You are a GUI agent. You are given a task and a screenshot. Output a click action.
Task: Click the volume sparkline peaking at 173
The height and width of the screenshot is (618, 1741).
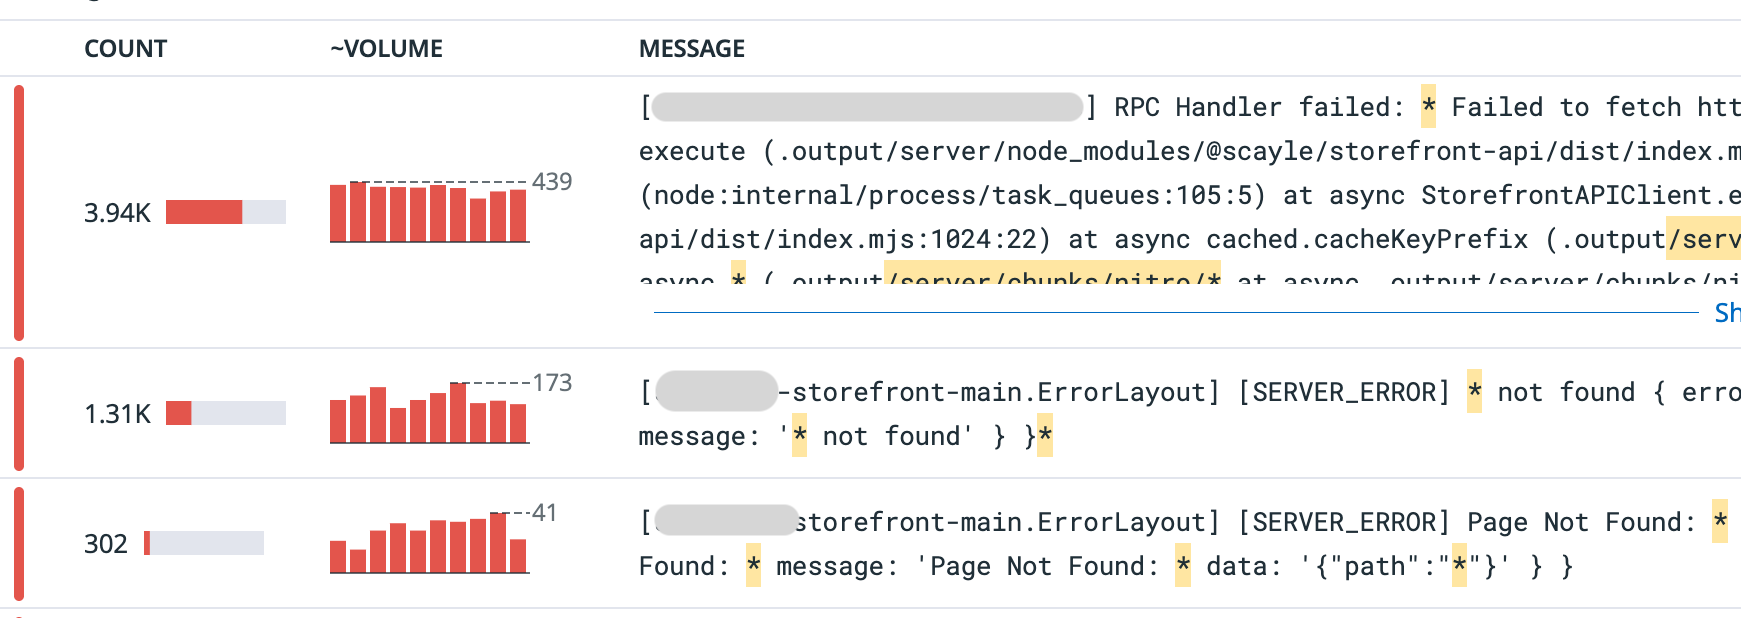point(428,414)
